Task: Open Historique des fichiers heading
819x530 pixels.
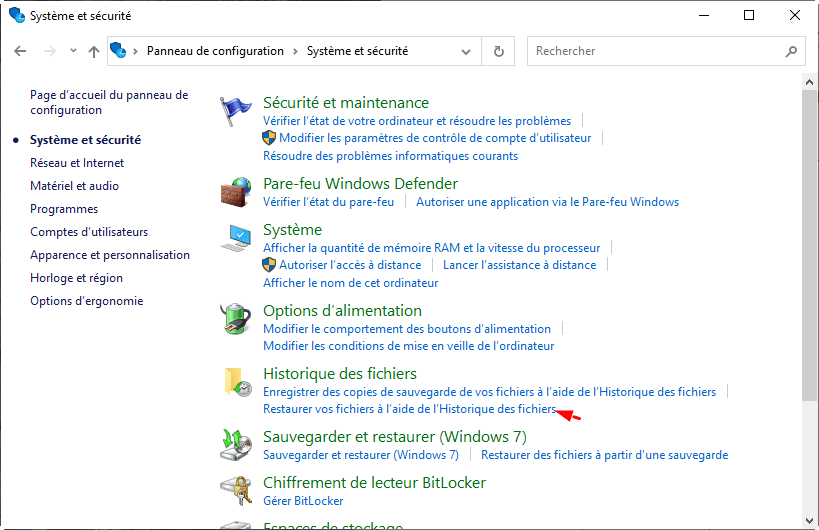Action: click(x=340, y=373)
